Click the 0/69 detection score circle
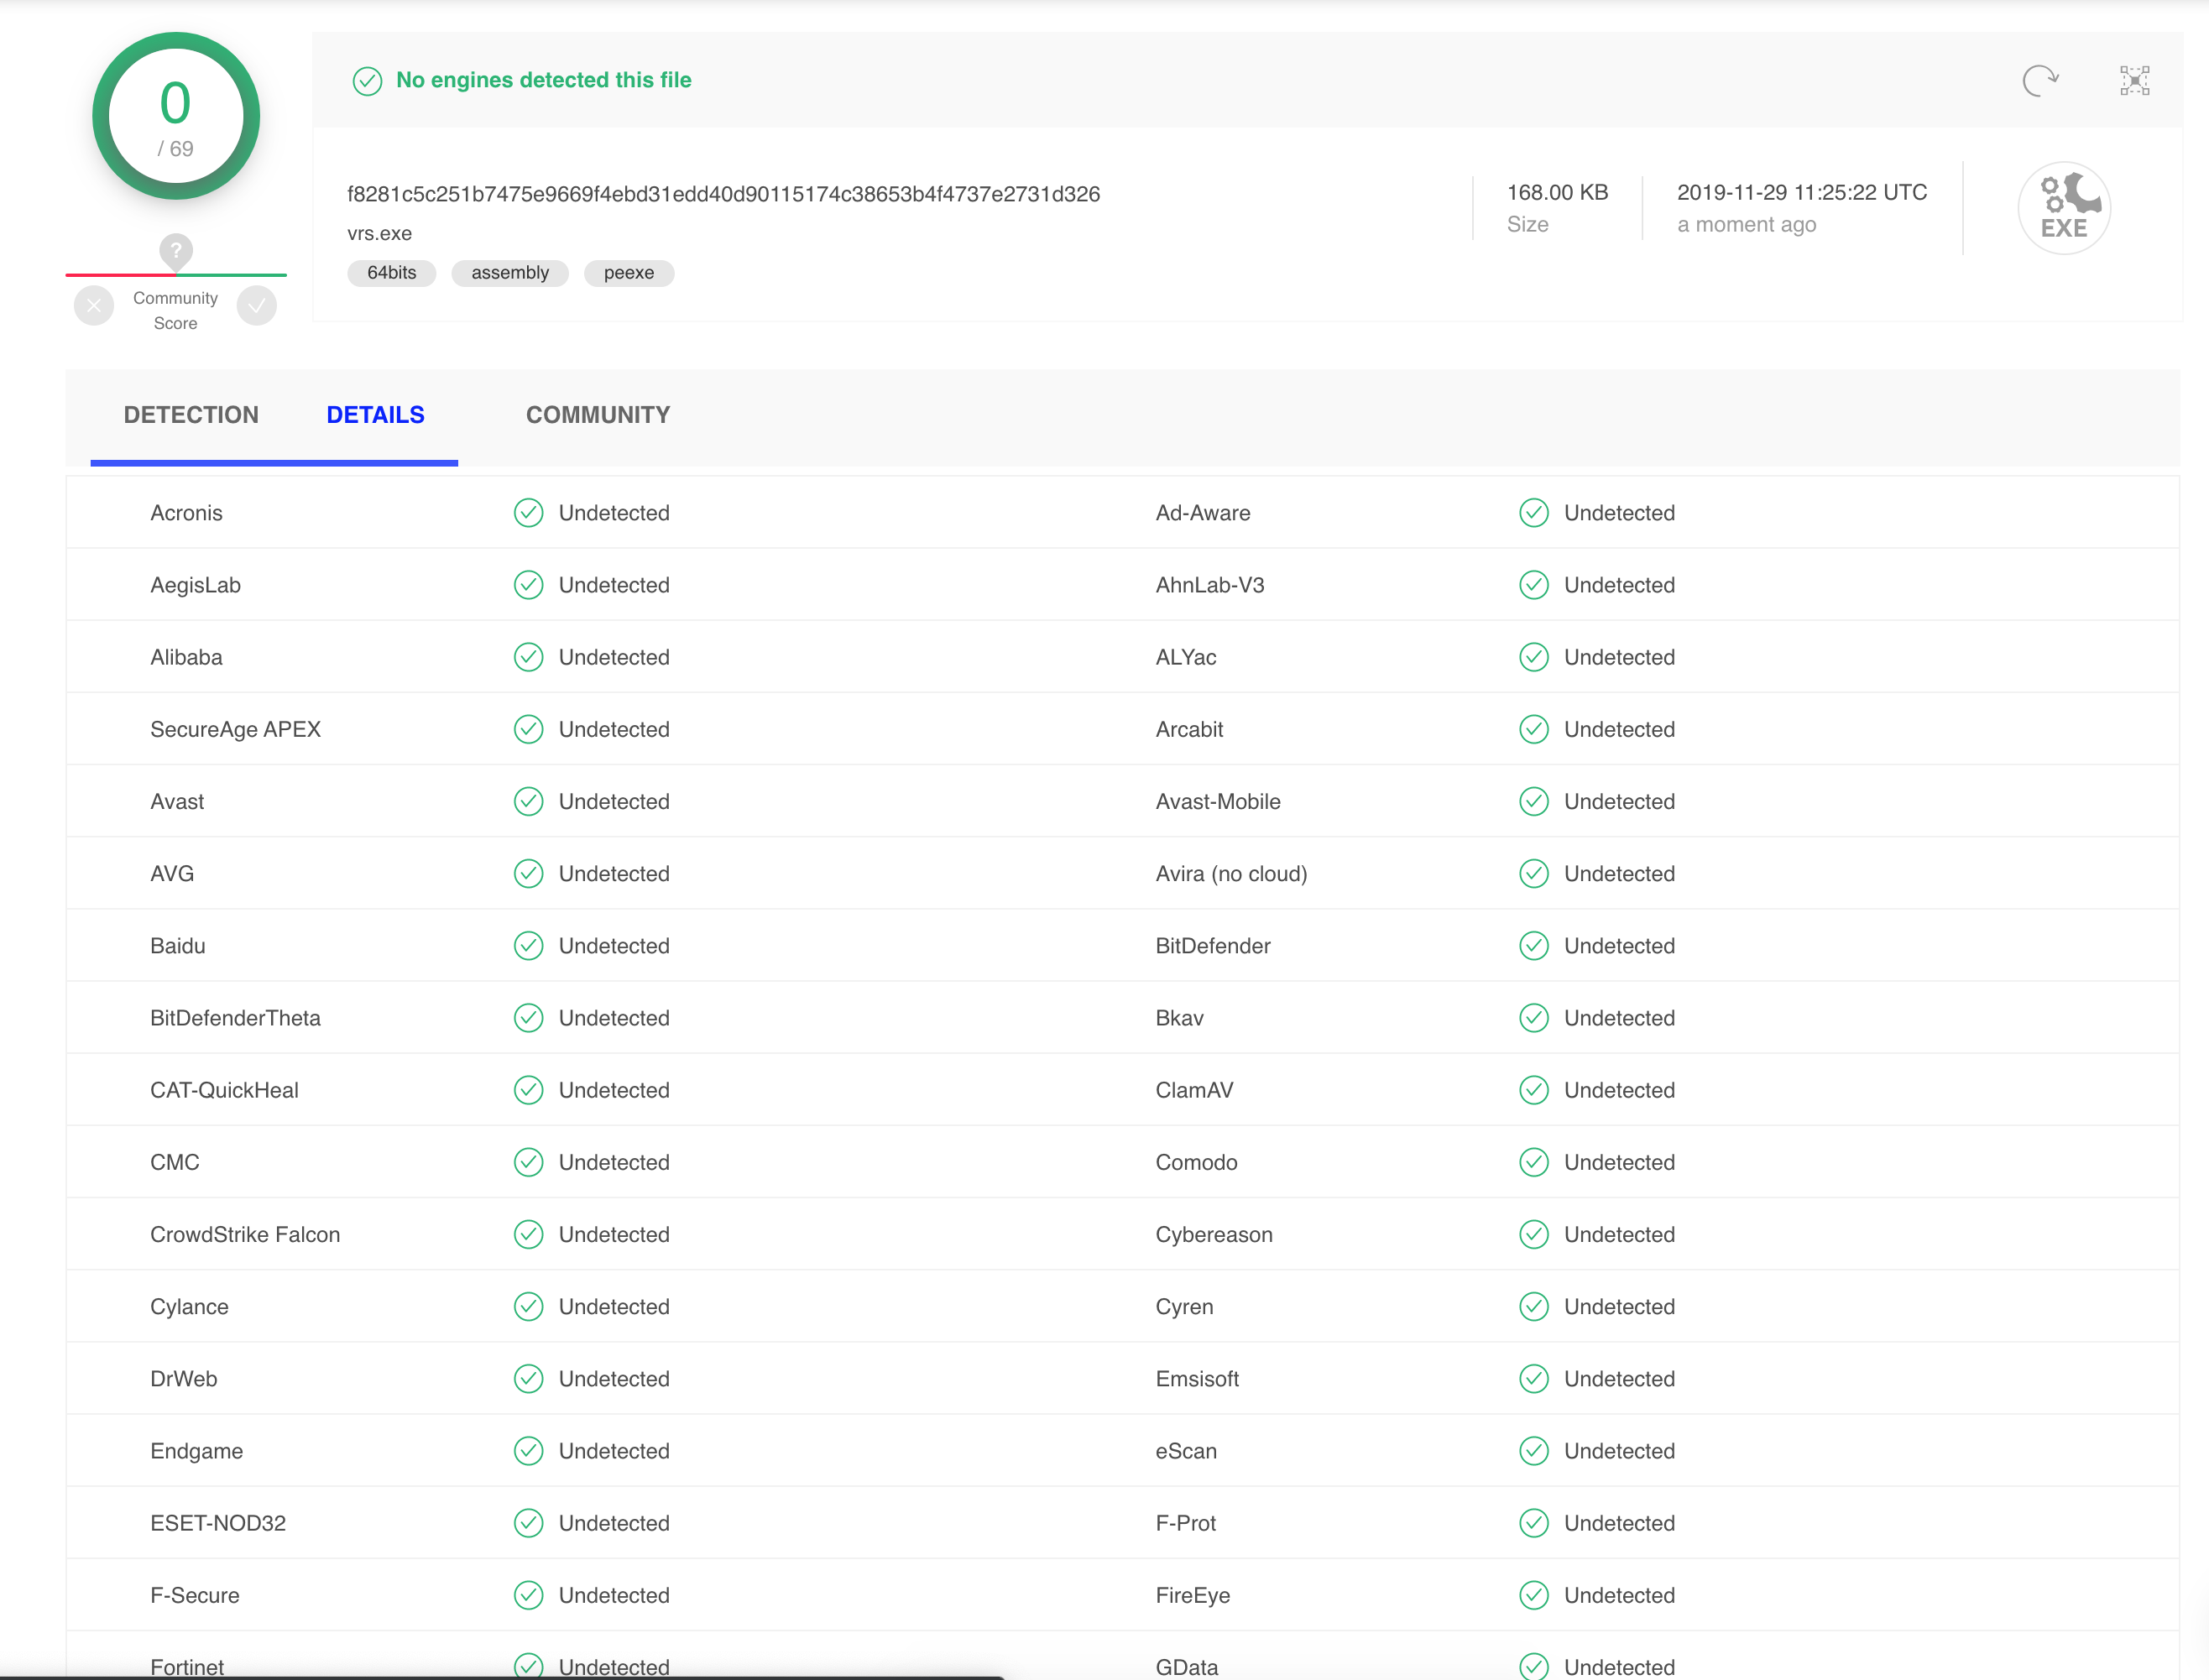Image resolution: width=2209 pixels, height=1680 pixels. [x=176, y=117]
